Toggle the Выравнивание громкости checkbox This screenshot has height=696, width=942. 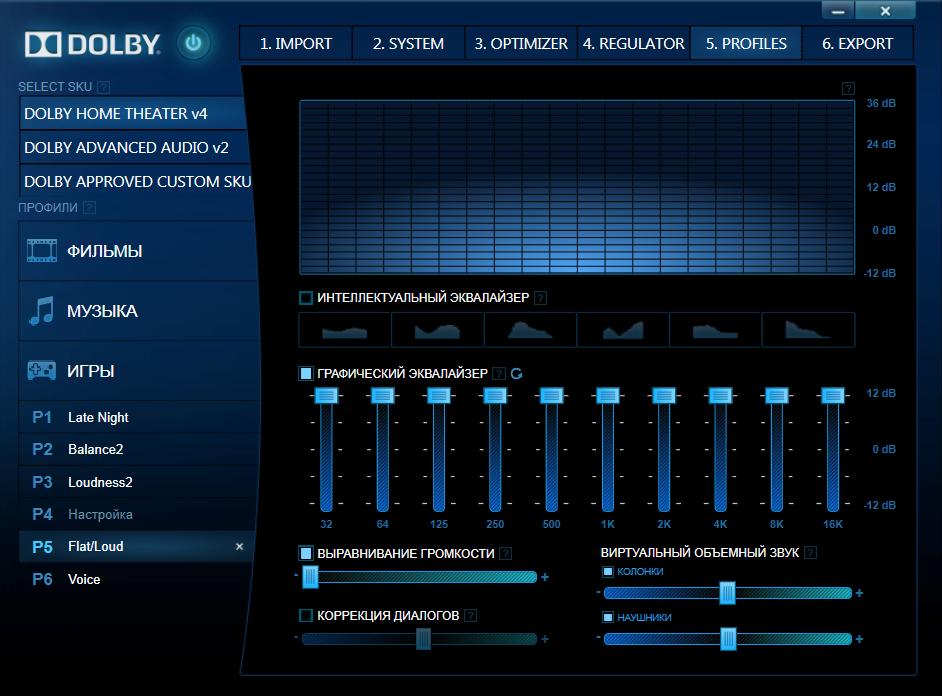[x=306, y=553]
